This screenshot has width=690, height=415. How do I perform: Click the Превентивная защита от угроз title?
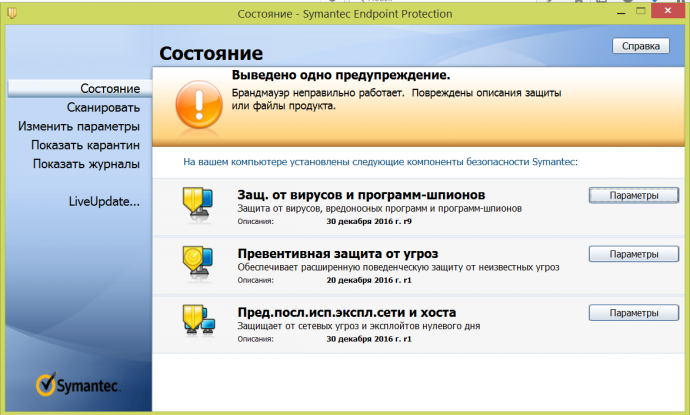[338, 253]
